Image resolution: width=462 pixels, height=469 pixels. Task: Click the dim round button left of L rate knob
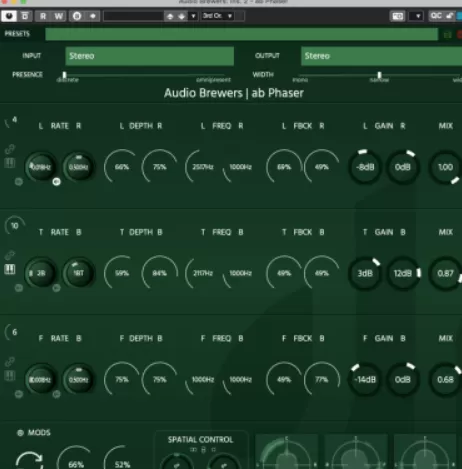point(19,182)
